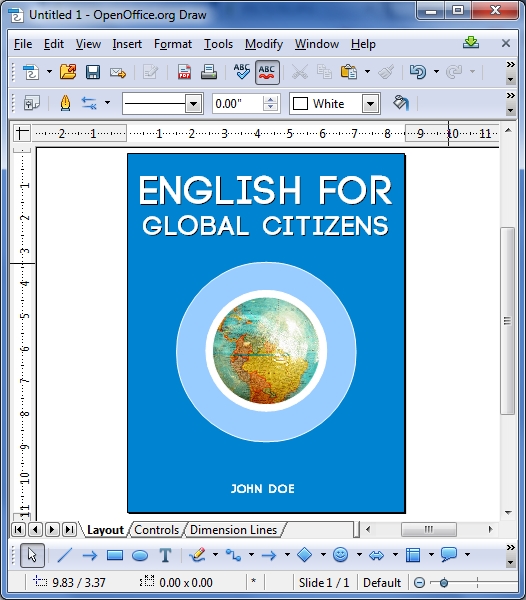This screenshot has height=600, width=526.
Task: Switch to the Controls layer tab
Action: pos(156,530)
